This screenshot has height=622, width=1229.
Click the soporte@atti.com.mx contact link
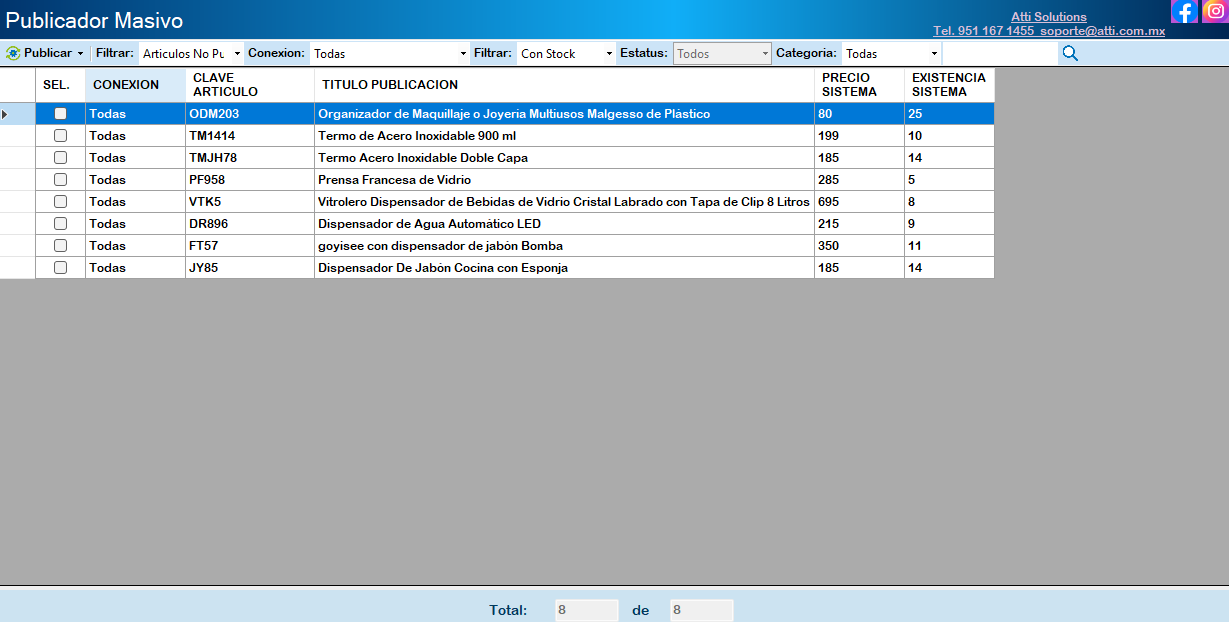coord(1102,31)
